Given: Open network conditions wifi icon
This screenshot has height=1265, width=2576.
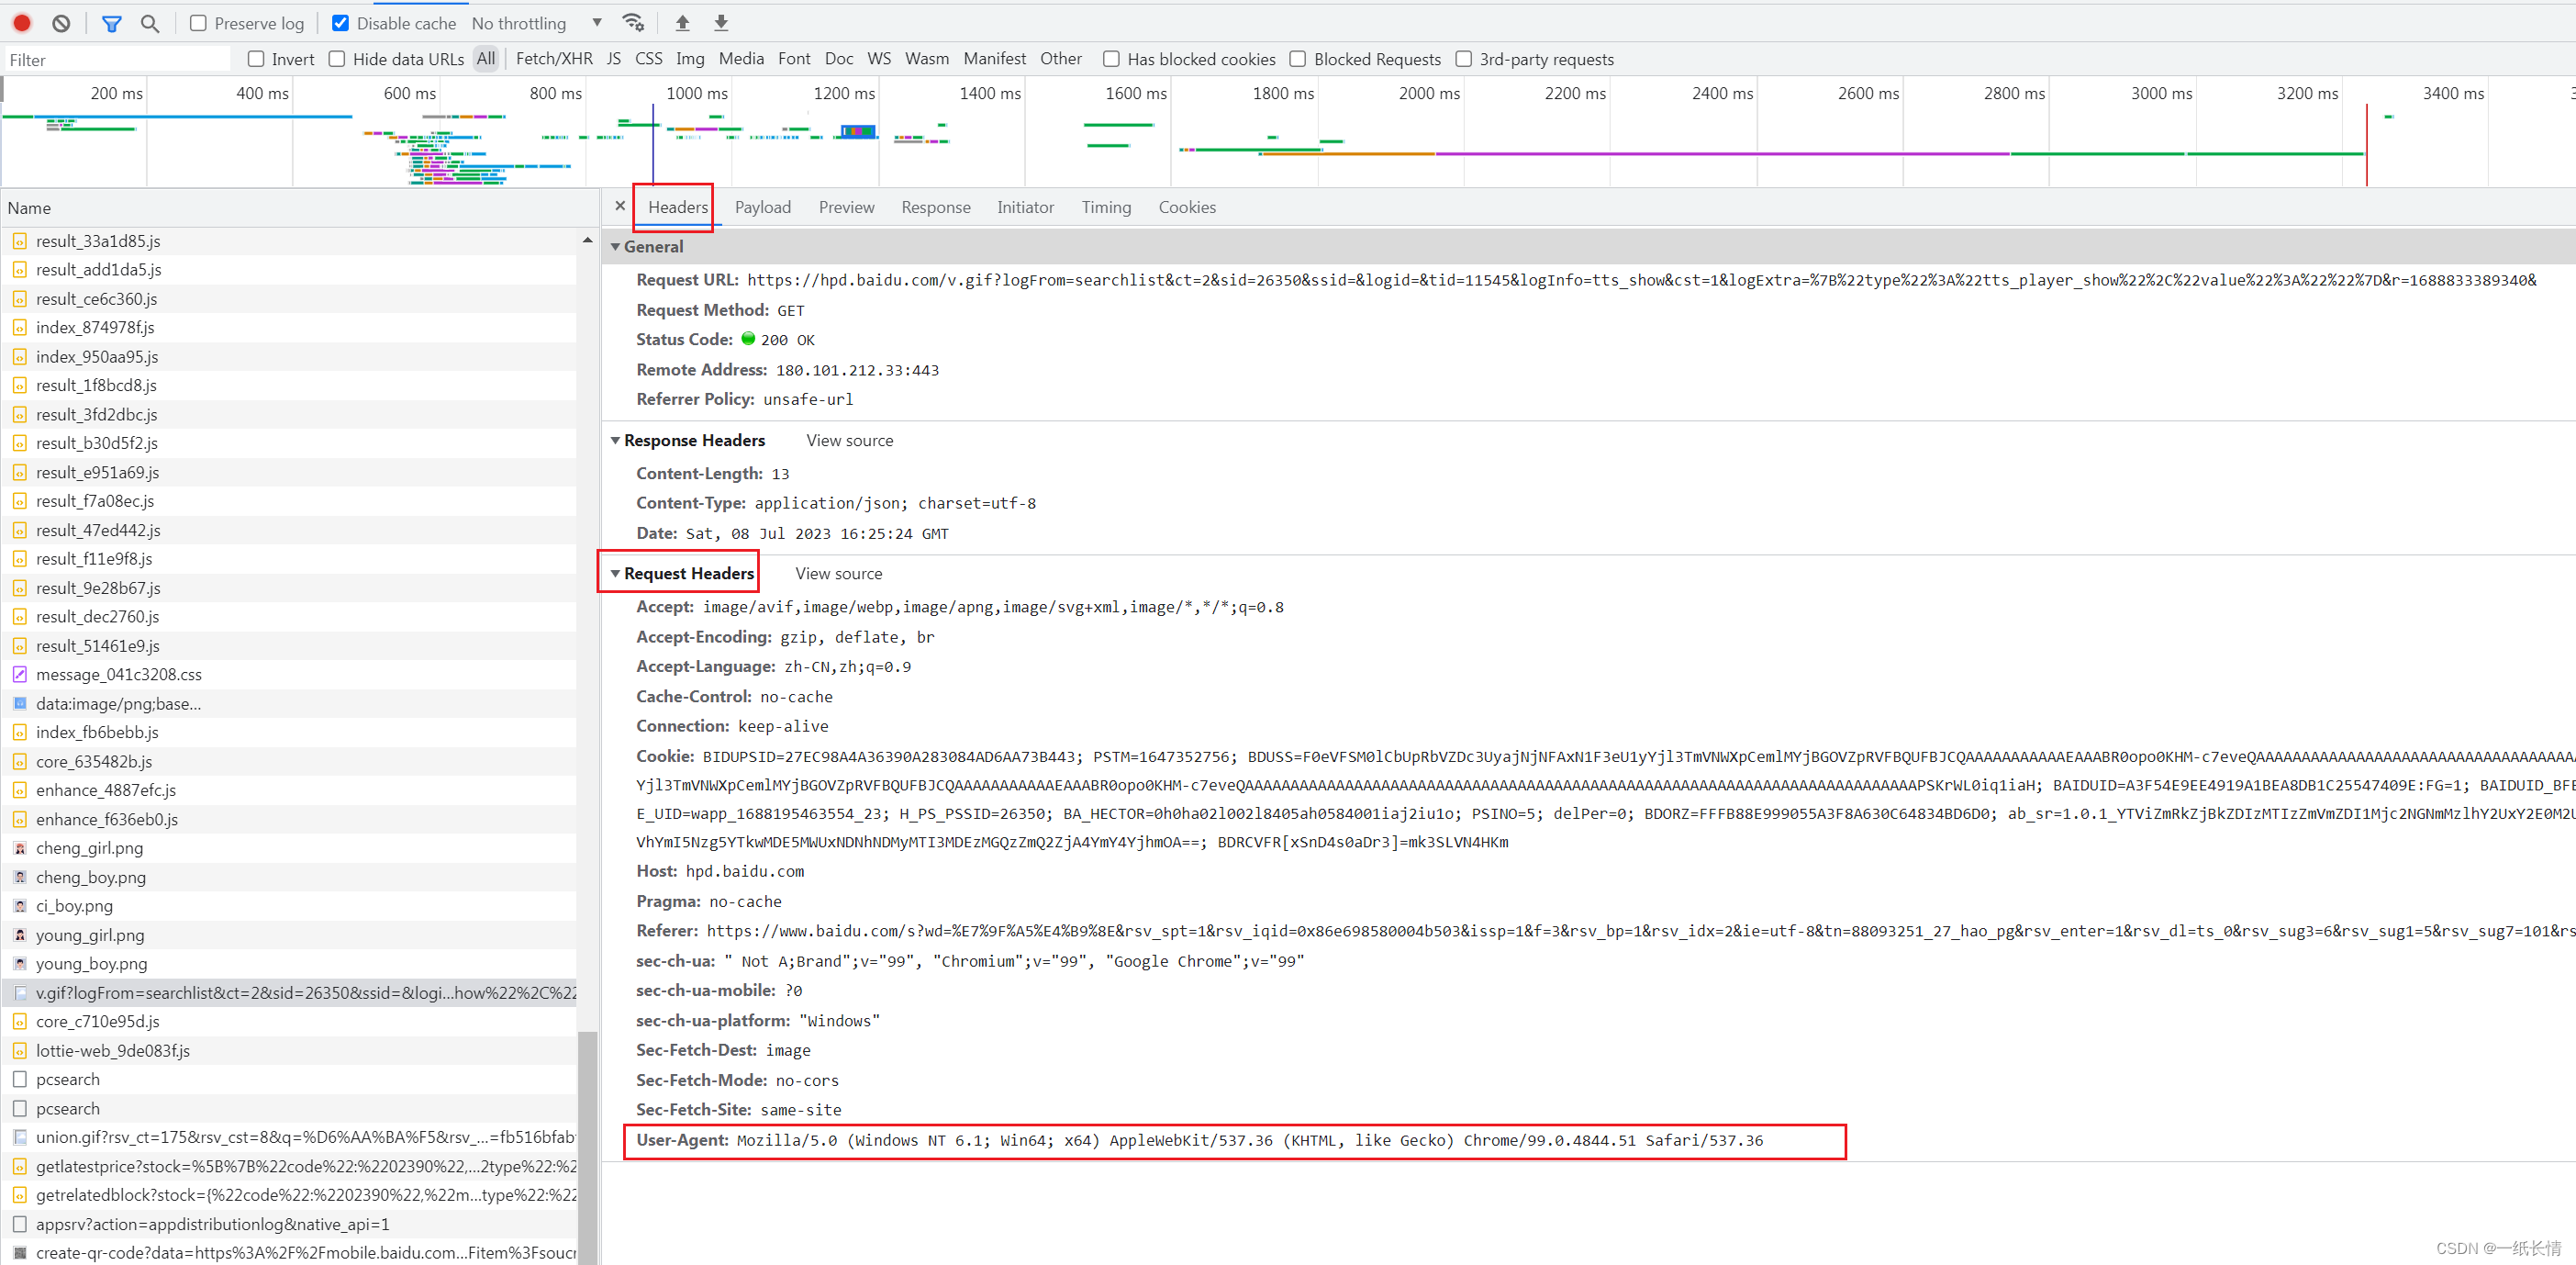Looking at the screenshot, I should [x=633, y=23].
